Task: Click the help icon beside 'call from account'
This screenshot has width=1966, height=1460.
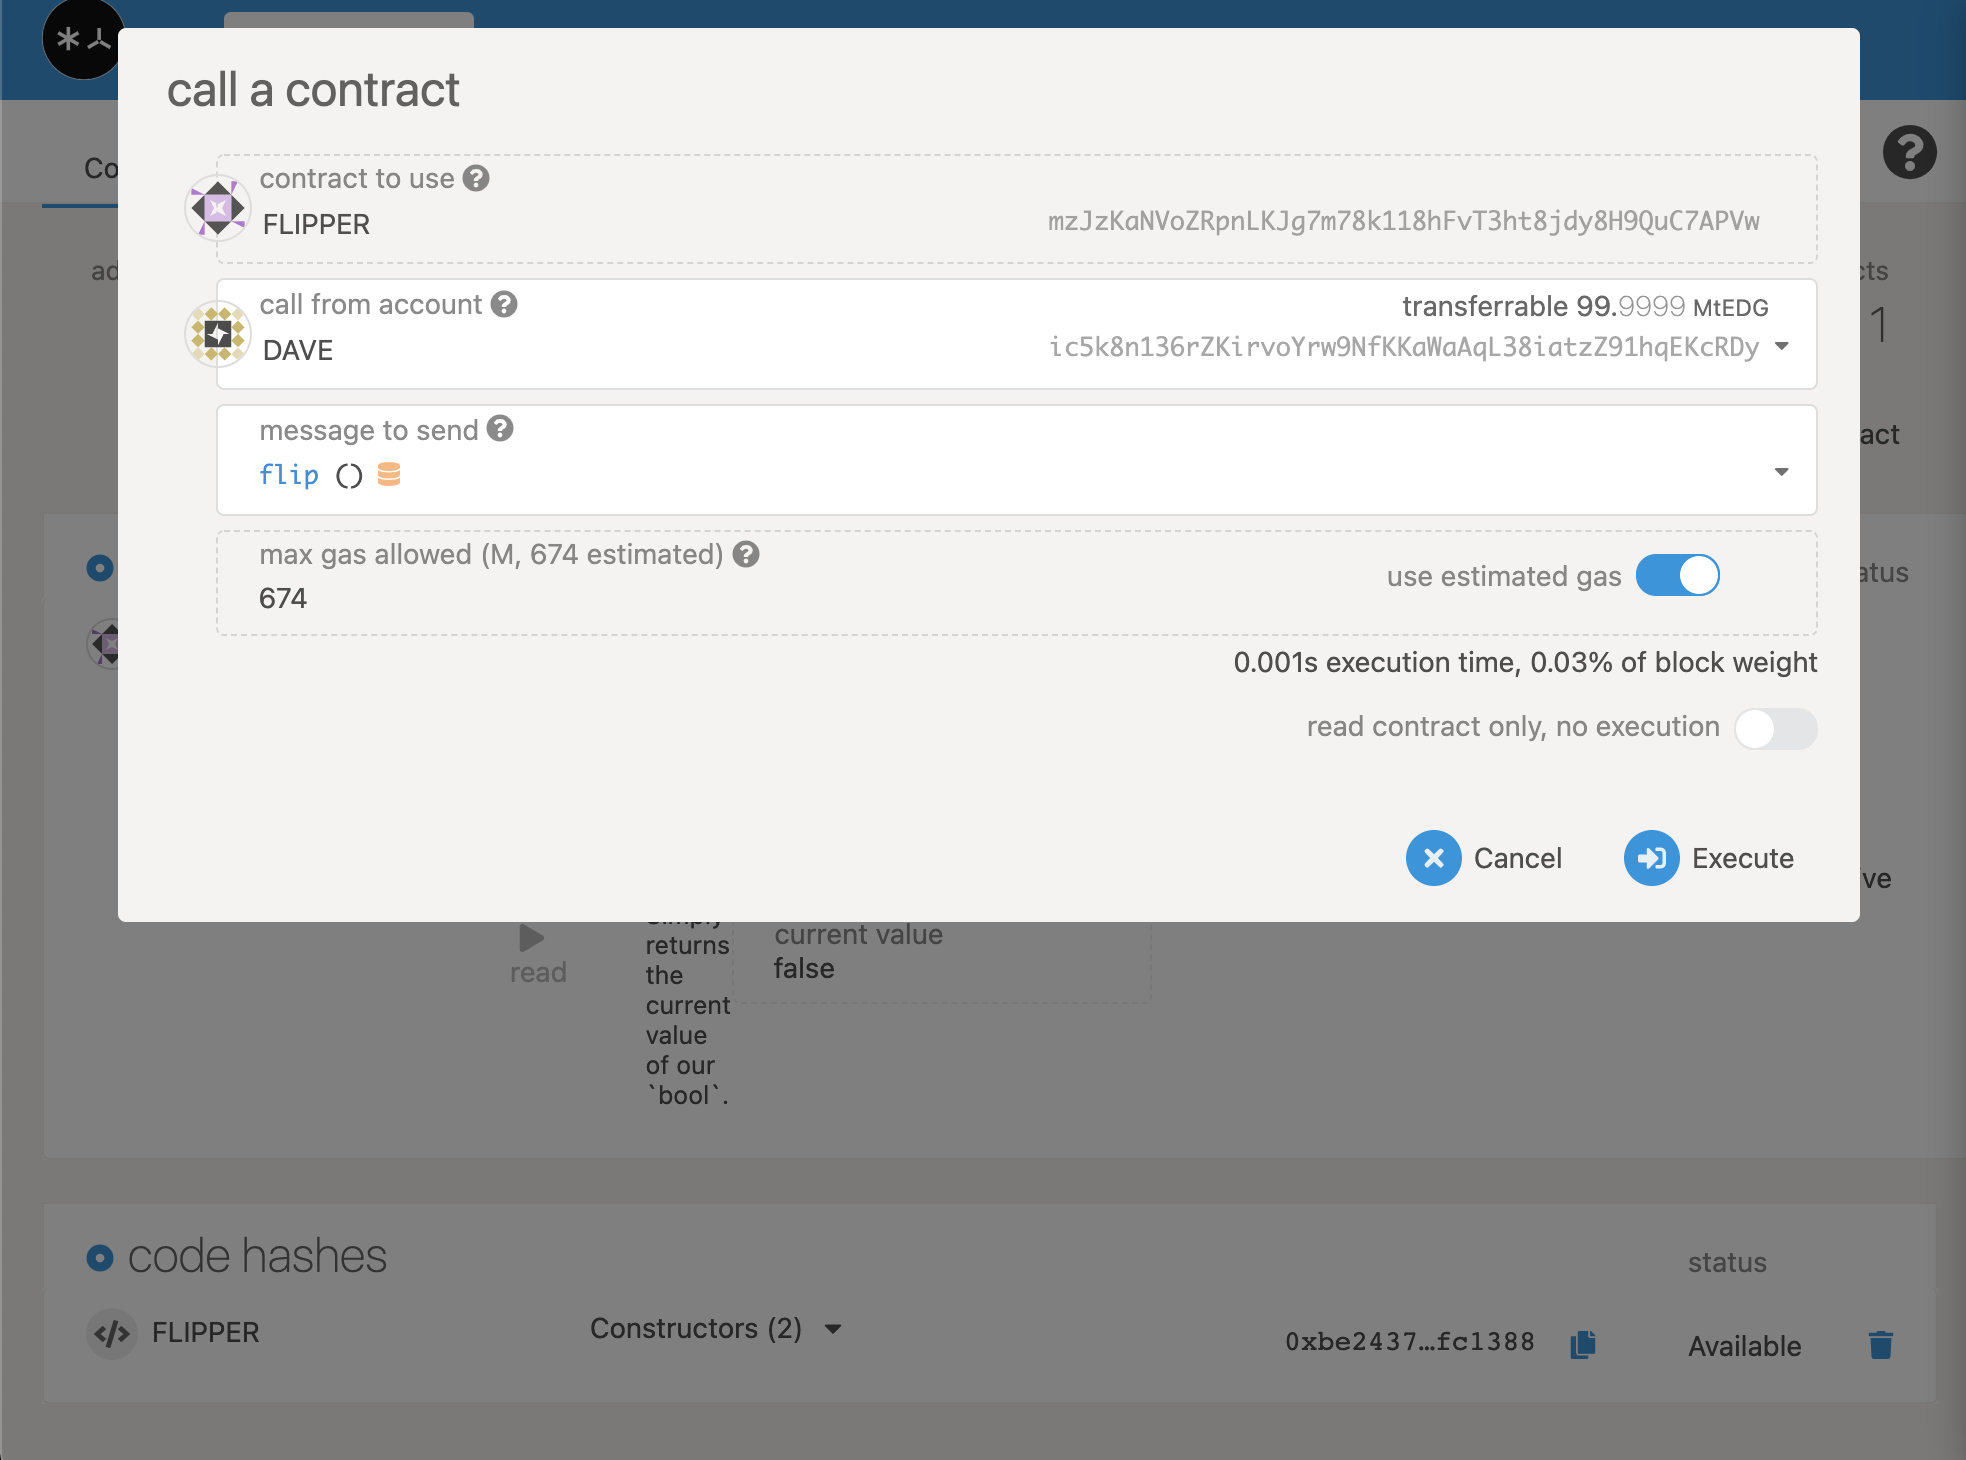Action: coord(504,304)
